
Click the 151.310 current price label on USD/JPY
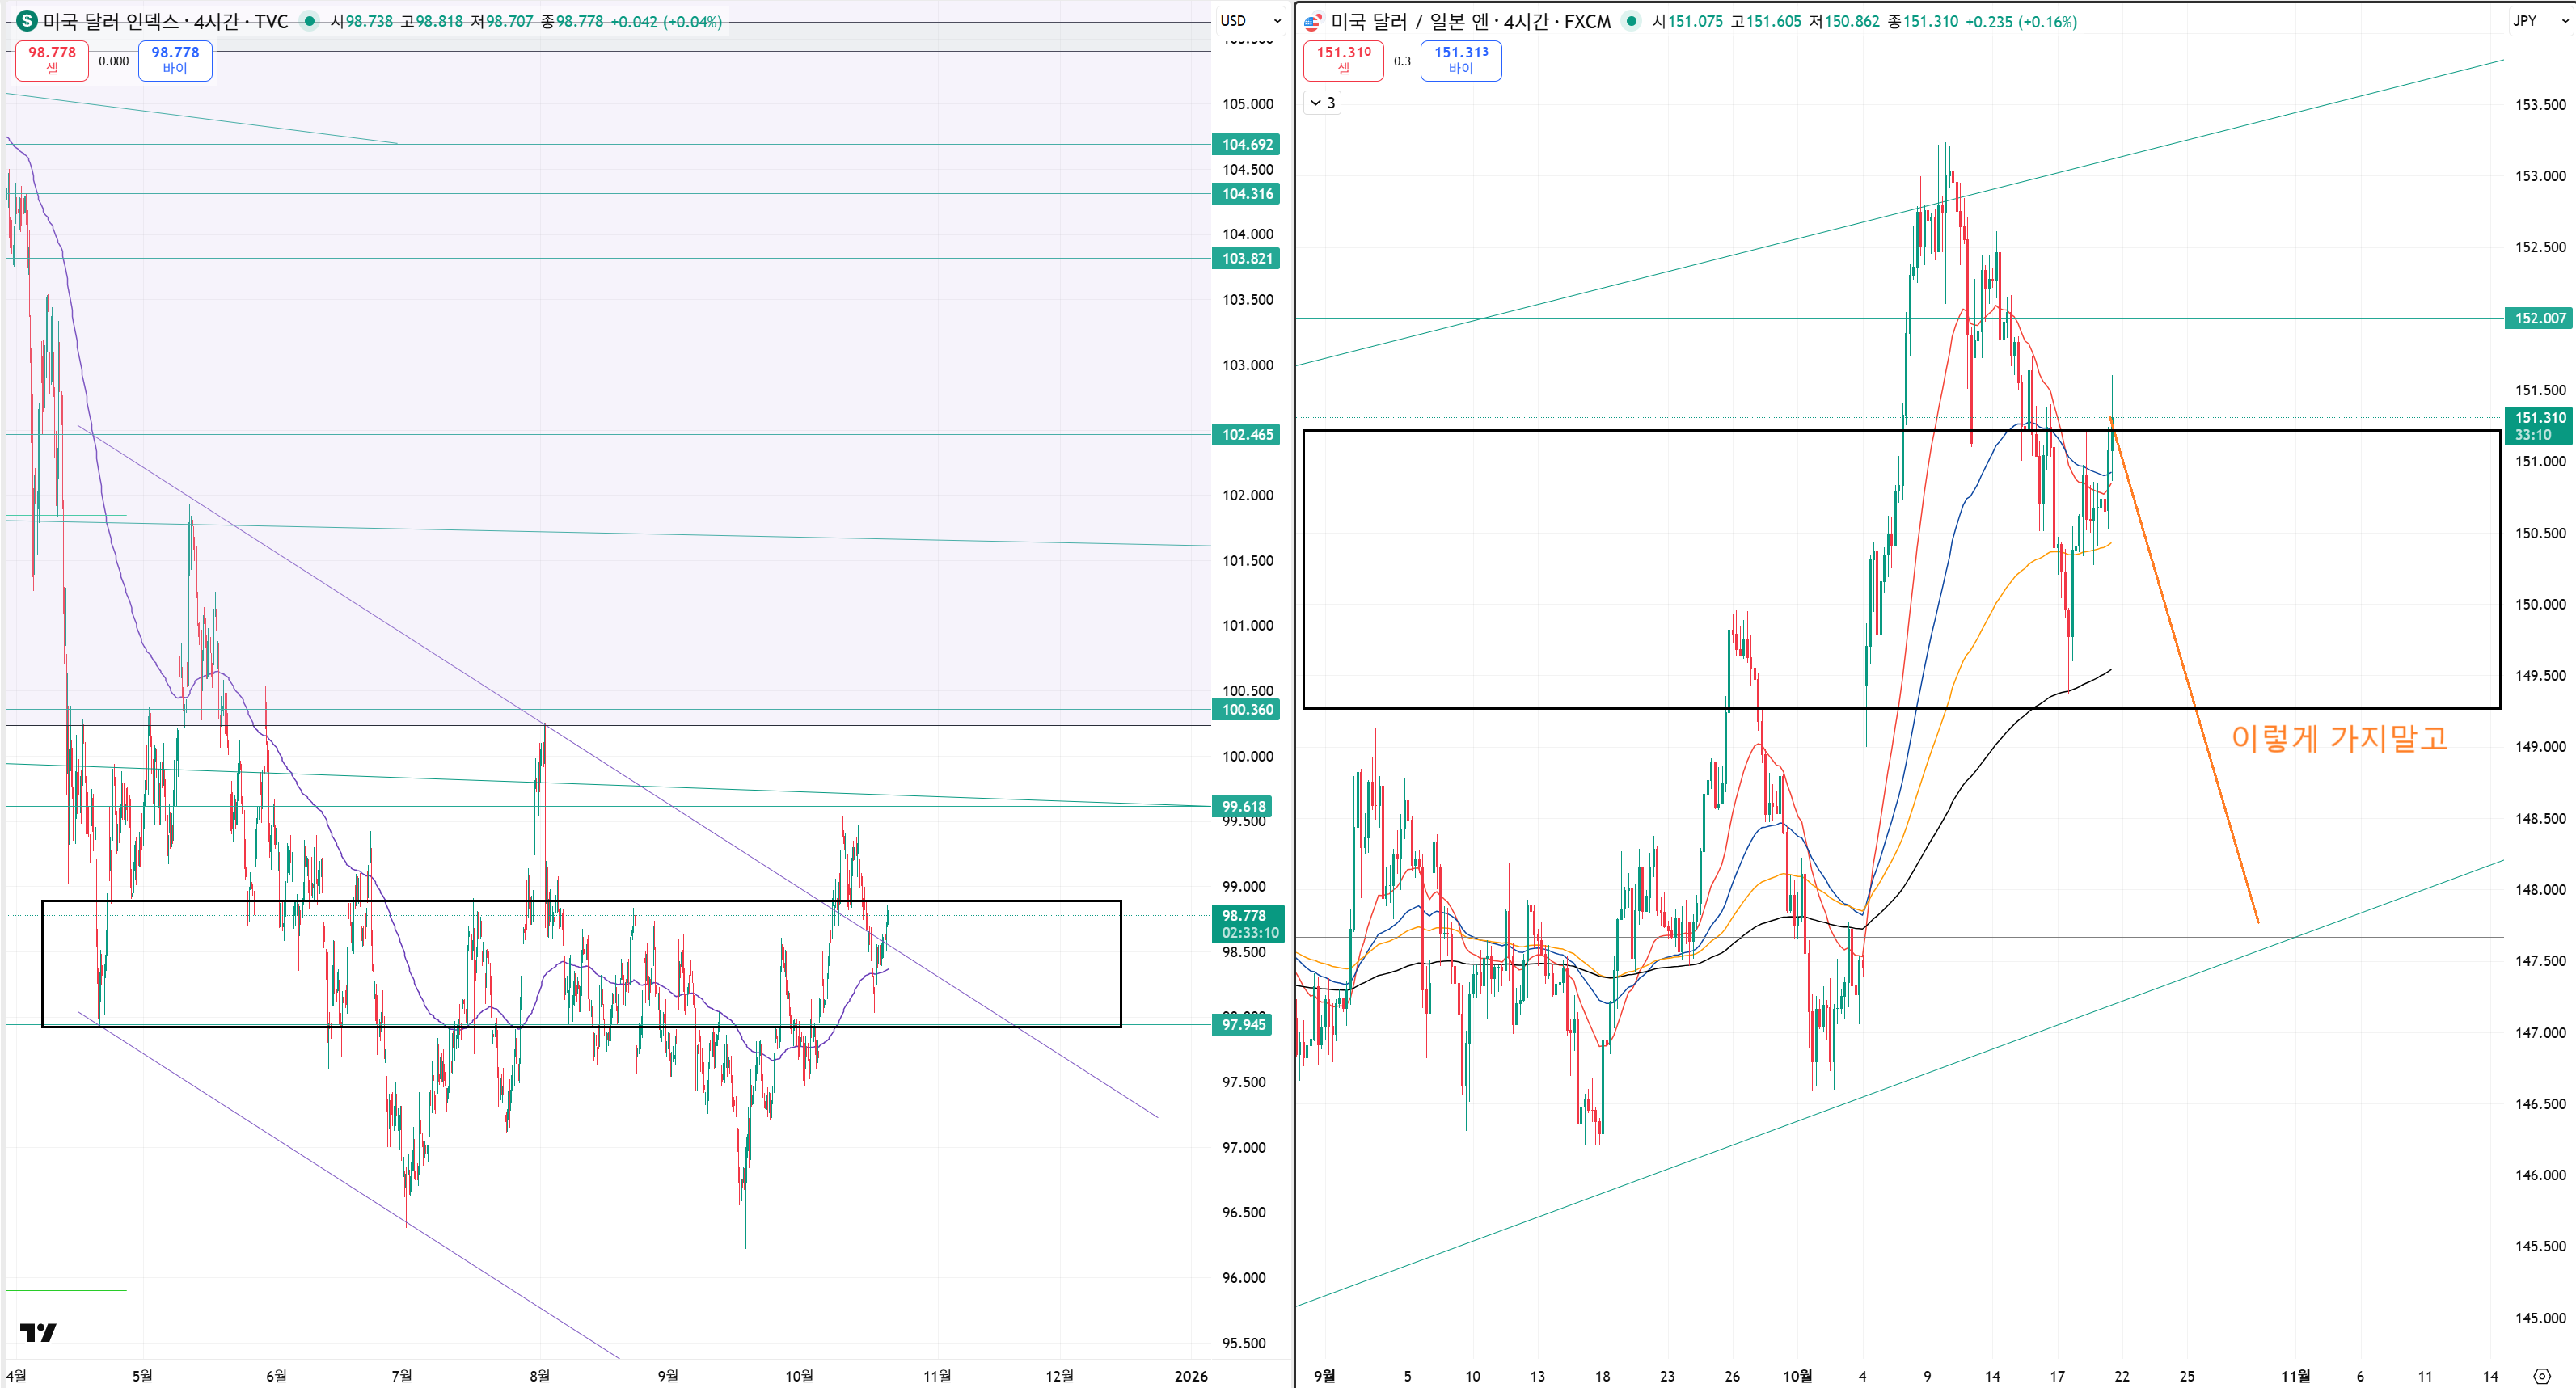2539,425
